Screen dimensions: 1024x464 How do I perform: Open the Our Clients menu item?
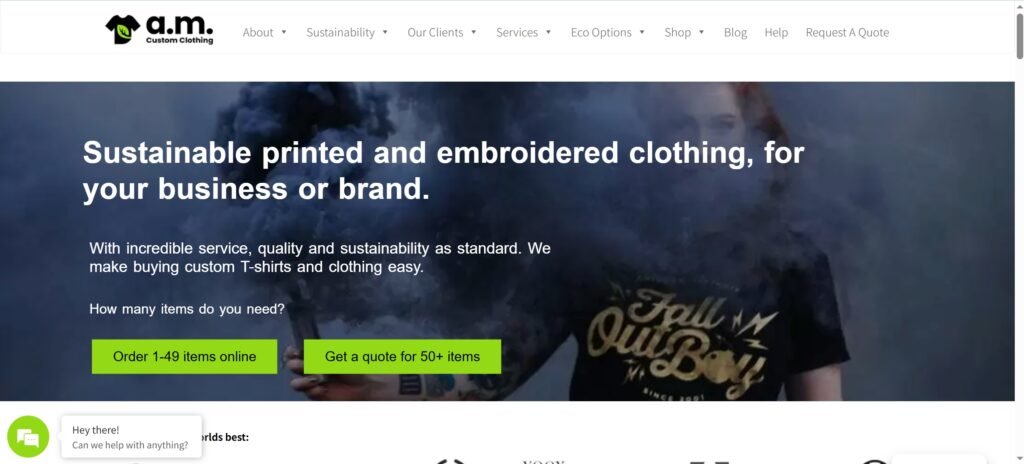(435, 32)
